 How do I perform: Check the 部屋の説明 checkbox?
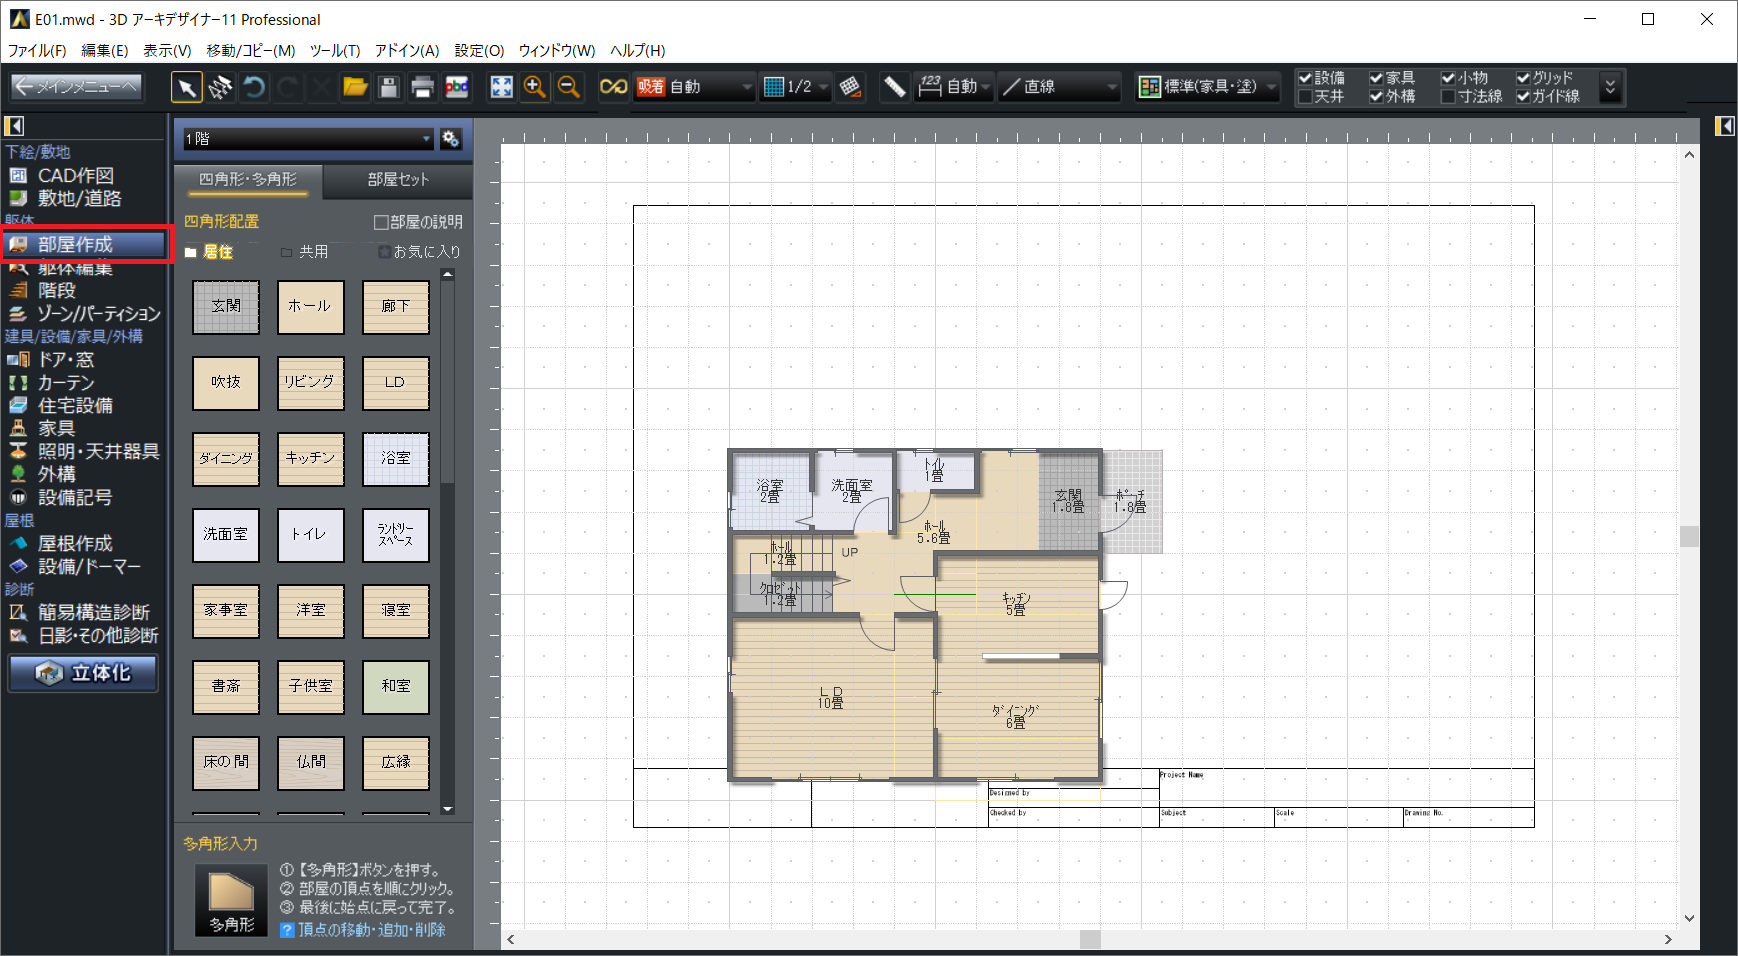[381, 222]
